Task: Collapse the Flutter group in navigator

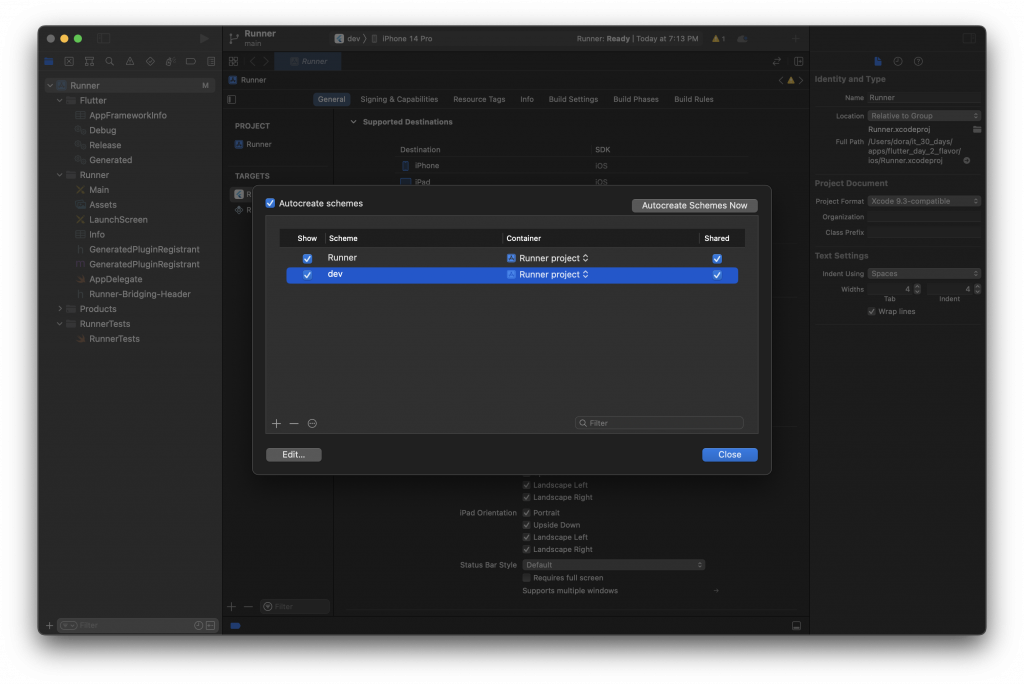Action: 59,101
